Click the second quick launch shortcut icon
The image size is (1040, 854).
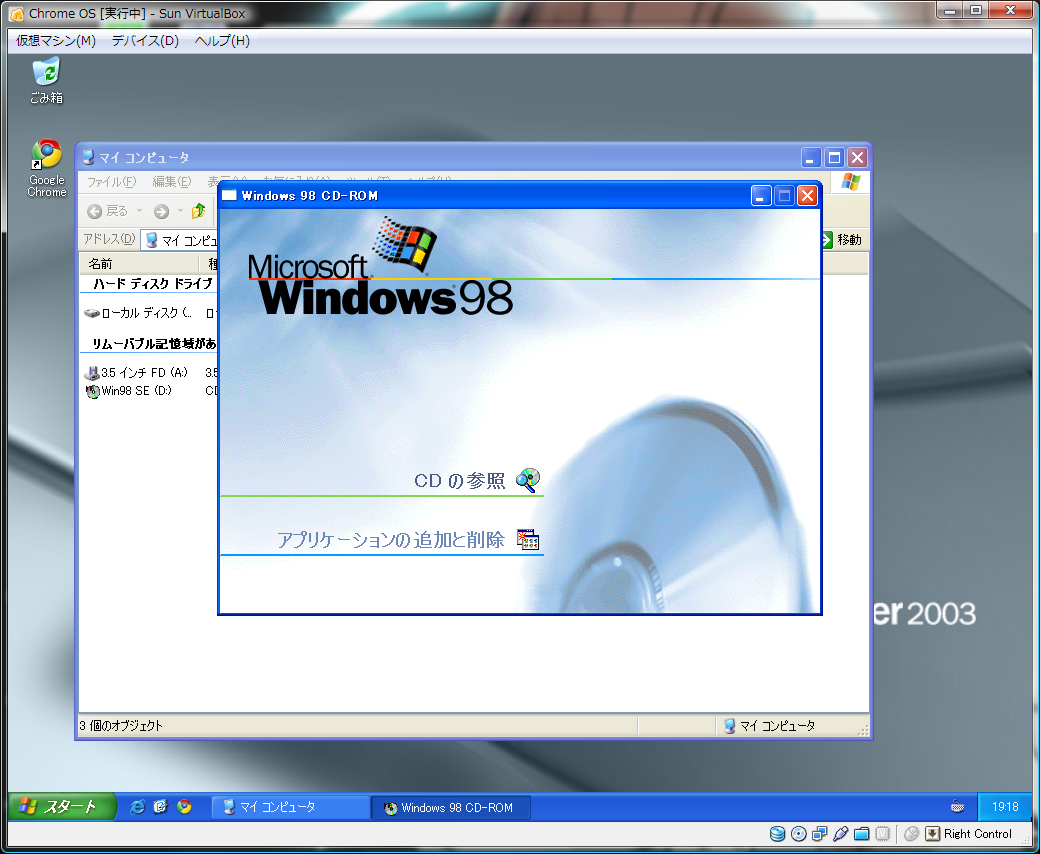pyautogui.click(x=161, y=807)
